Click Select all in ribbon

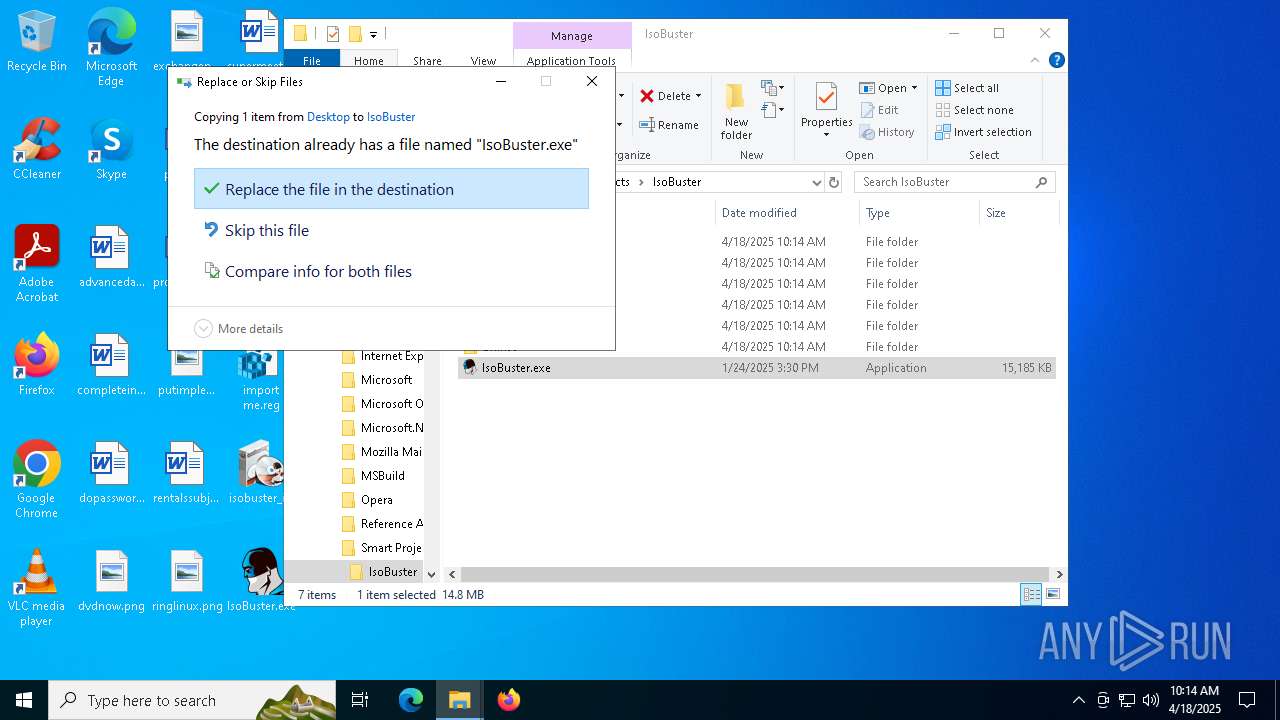[967, 88]
